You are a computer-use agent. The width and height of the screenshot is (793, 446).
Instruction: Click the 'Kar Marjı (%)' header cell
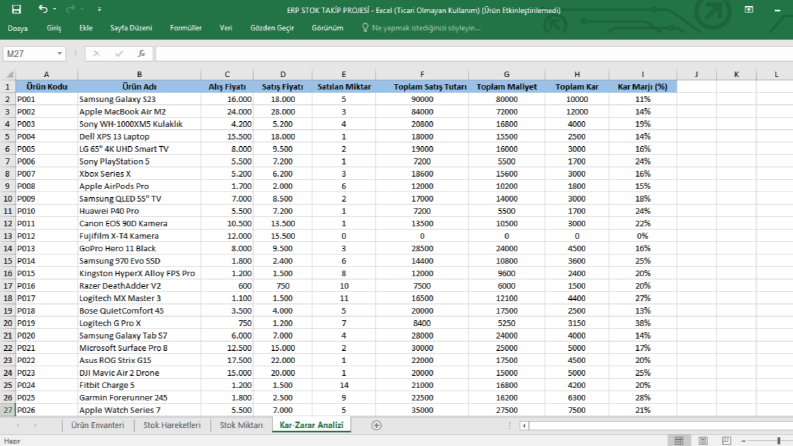(642, 87)
